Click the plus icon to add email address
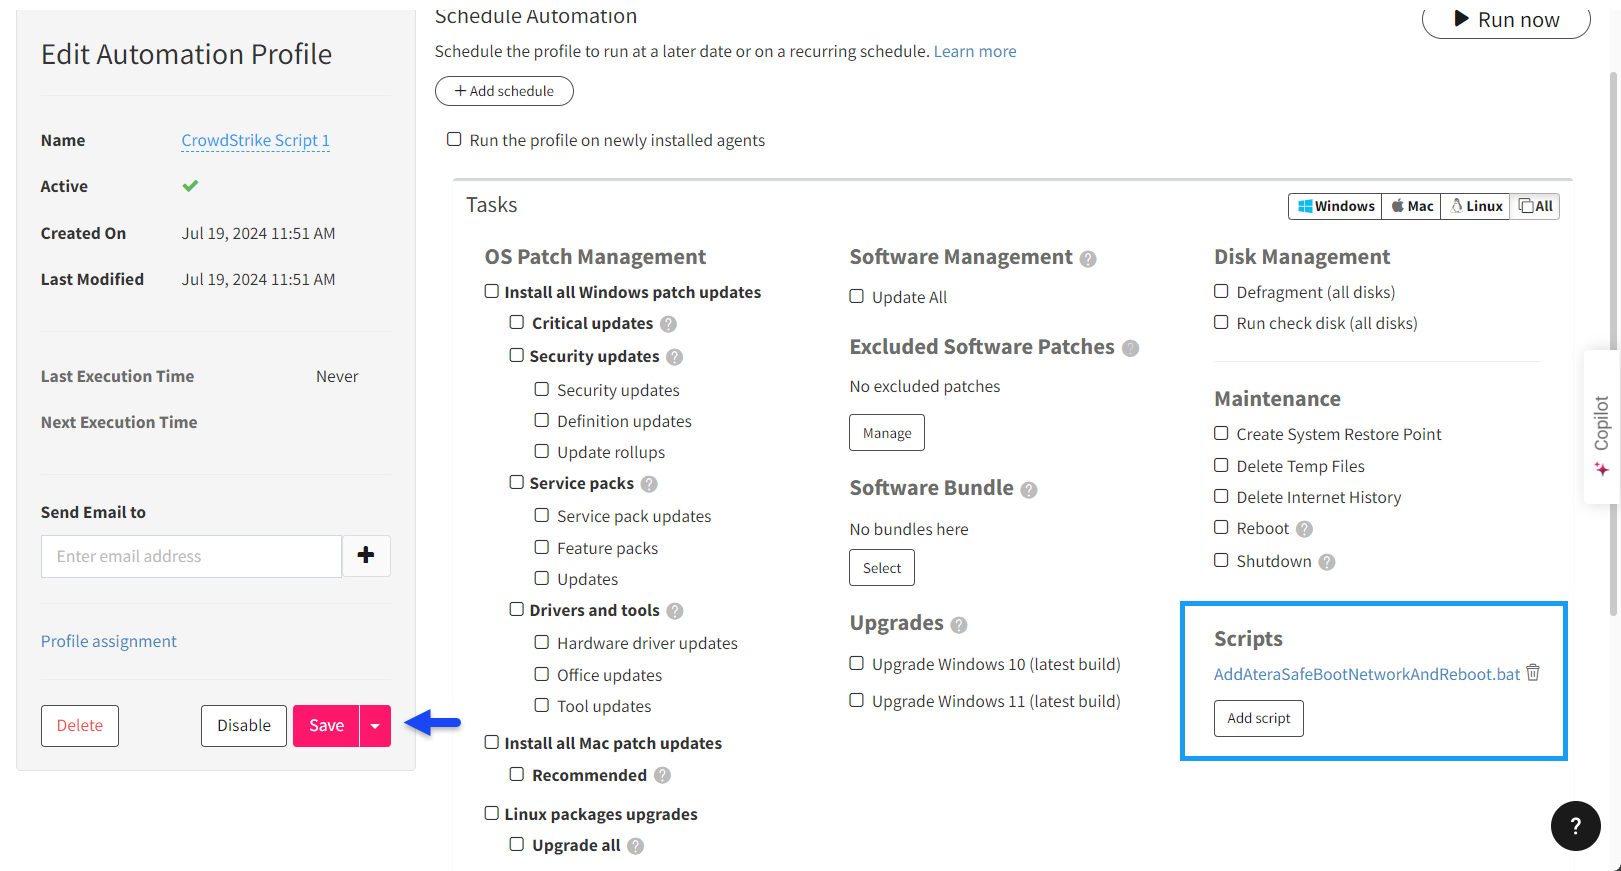The height and width of the screenshot is (871, 1621). [x=366, y=555]
